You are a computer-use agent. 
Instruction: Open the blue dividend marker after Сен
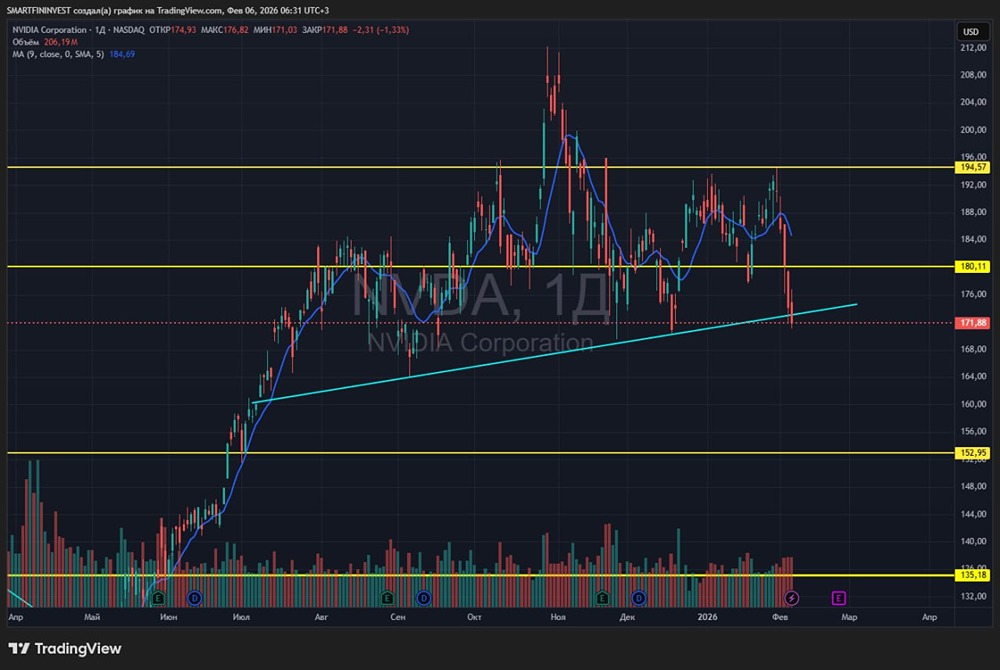(x=423, y=598)
